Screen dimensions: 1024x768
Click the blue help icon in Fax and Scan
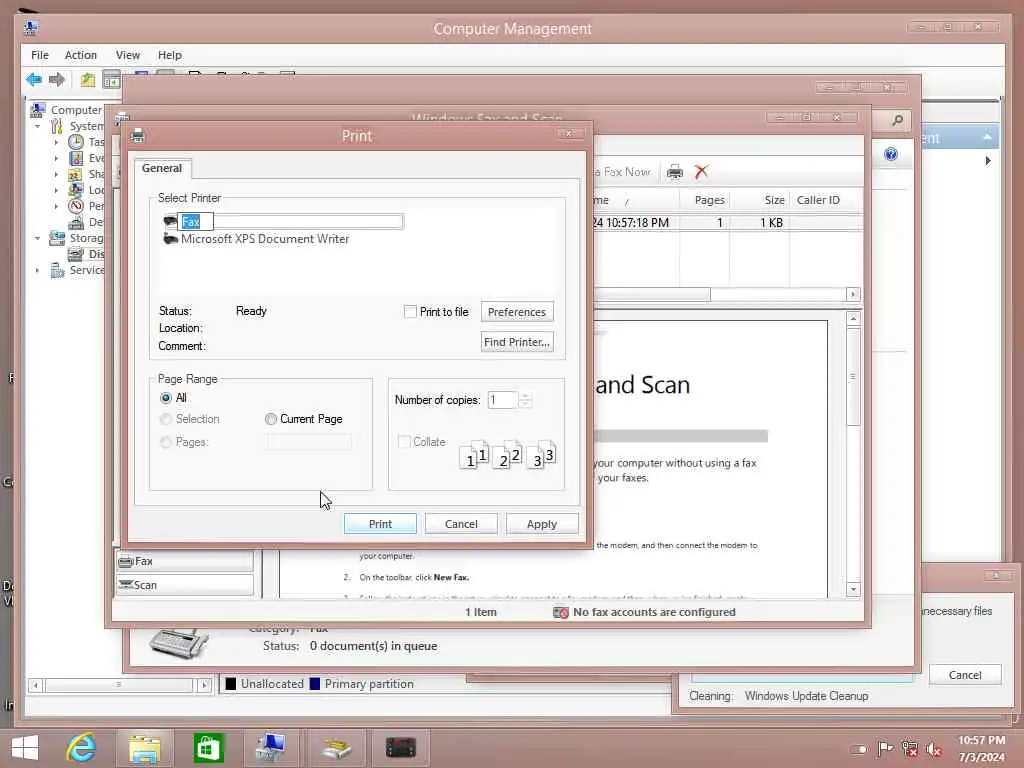click(x=891, y=154)
